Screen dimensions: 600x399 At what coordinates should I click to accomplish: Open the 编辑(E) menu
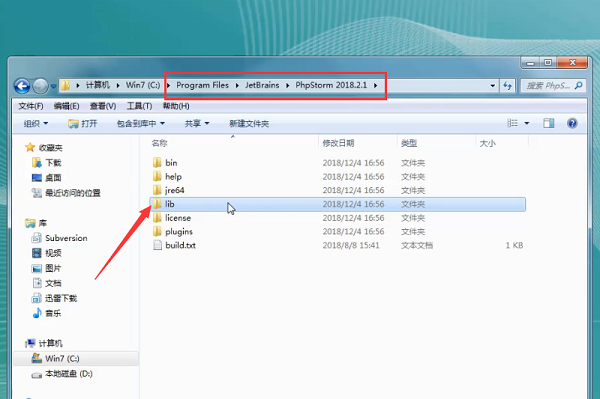coord(67,106)
